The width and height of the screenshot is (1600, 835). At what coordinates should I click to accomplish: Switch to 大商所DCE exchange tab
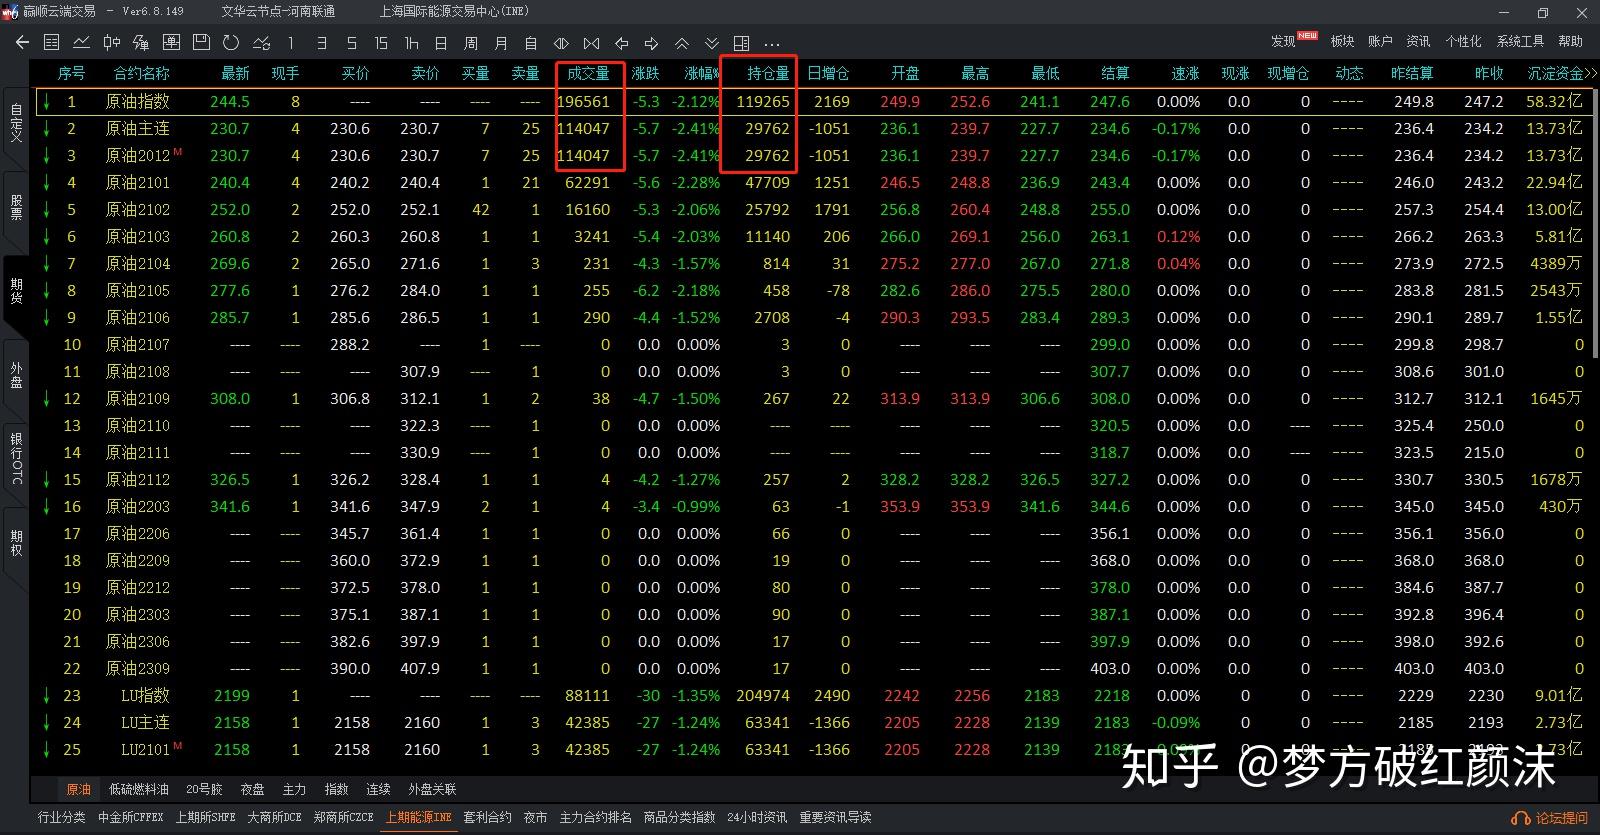click(275, 817)
